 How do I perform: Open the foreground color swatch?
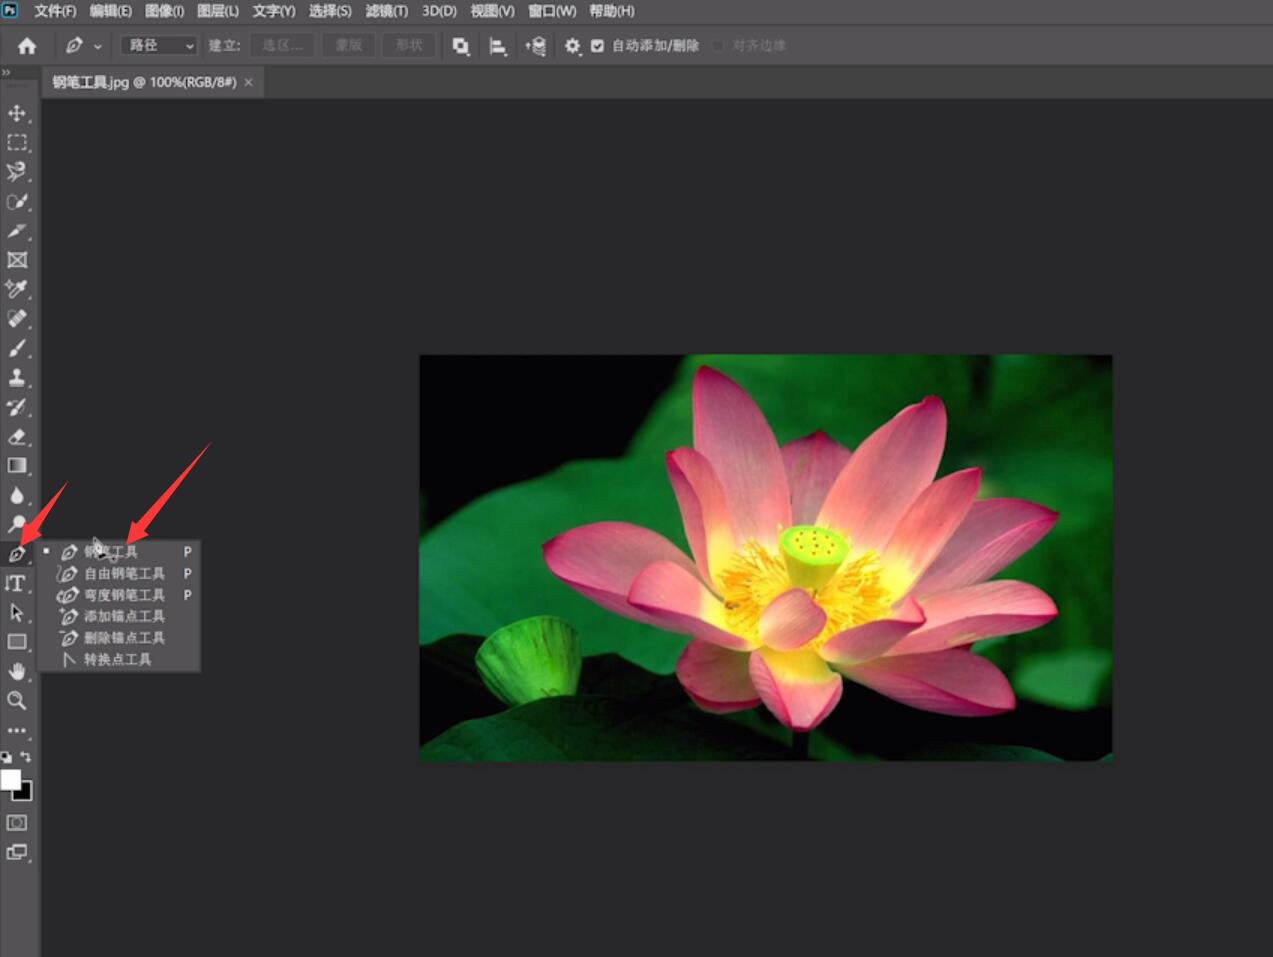click(10, 779)
